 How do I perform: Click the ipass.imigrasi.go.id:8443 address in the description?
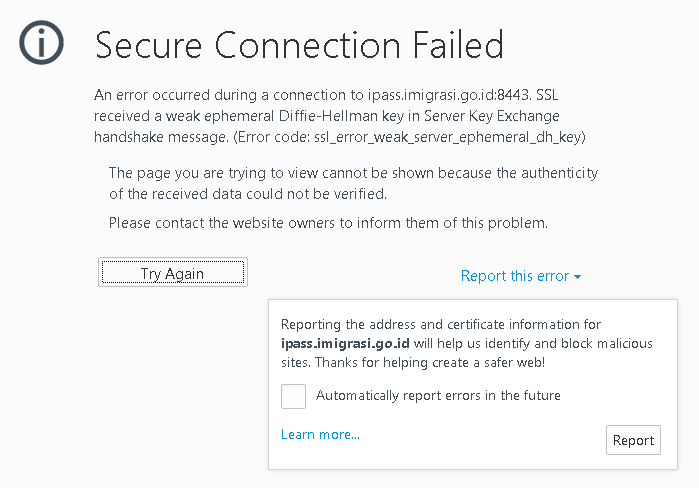point(448,95)
